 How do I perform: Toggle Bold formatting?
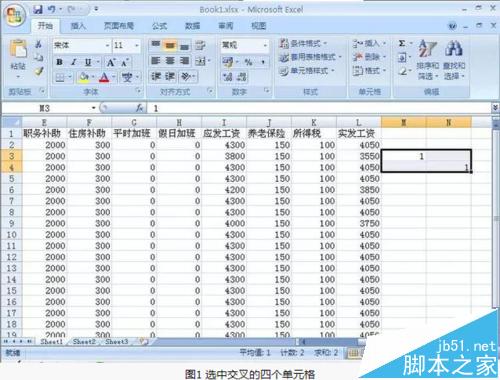60,62
